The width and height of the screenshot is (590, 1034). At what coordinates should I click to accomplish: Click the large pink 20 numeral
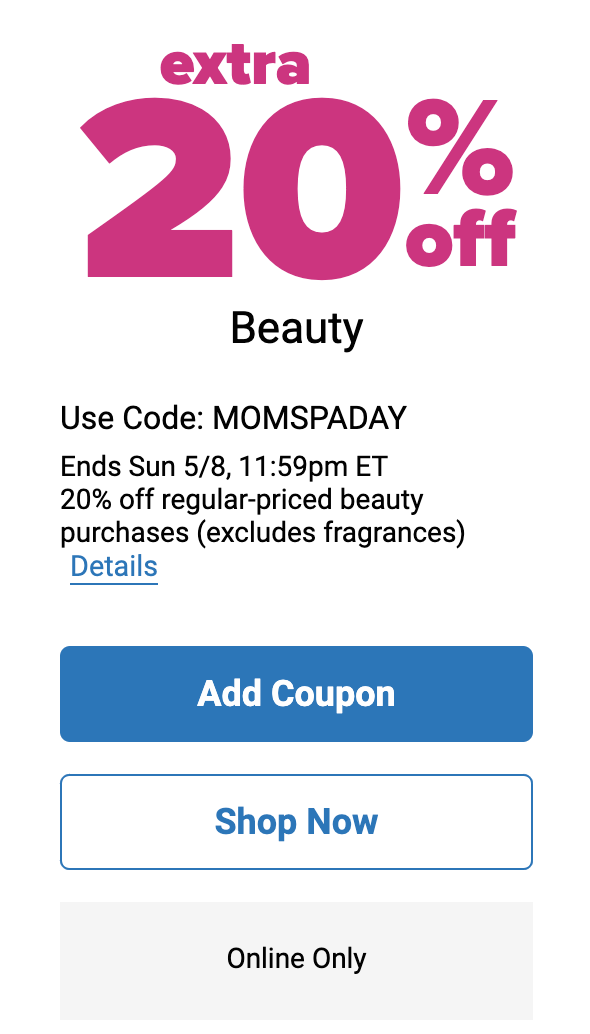(241, 188)
